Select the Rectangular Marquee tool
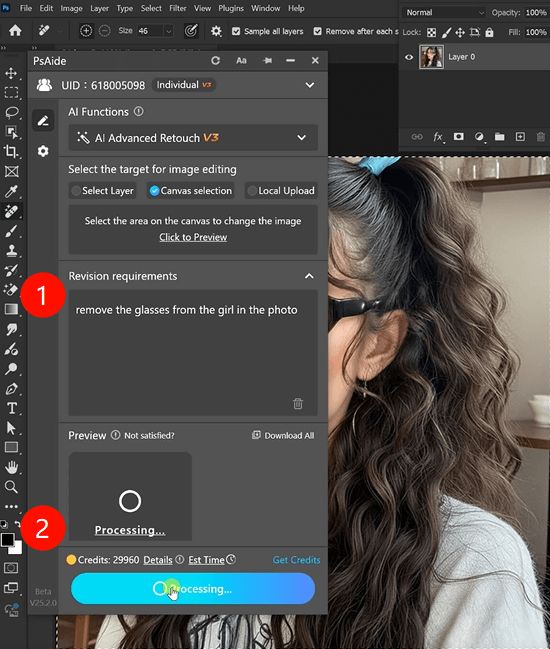 [x=11, y=92]
